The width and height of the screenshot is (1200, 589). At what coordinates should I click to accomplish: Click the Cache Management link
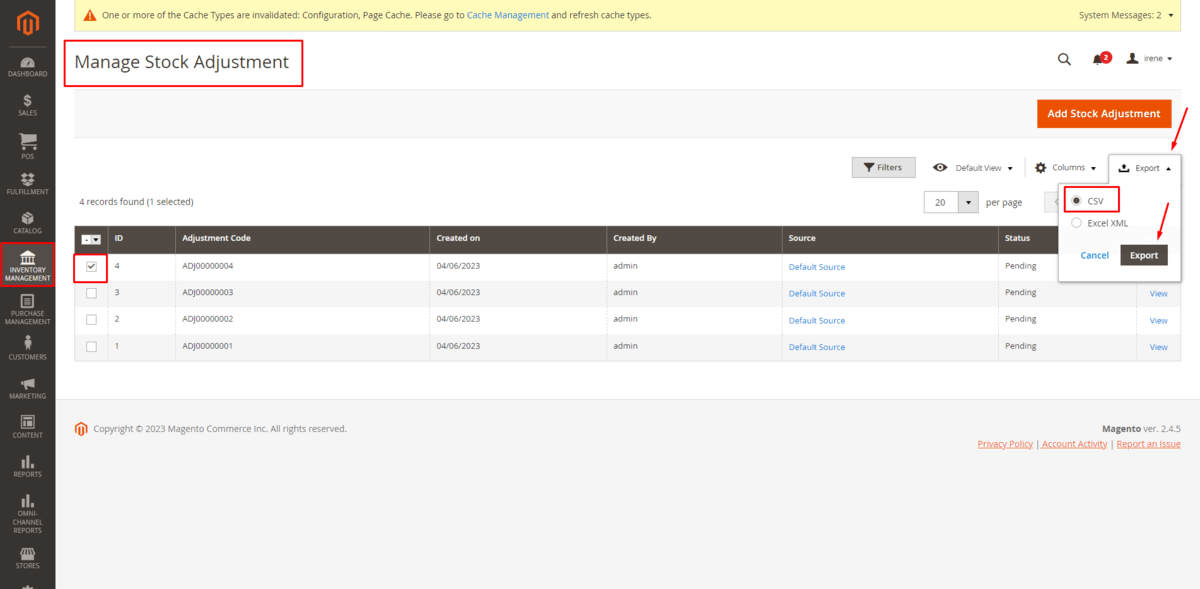(x=507, y=16)
